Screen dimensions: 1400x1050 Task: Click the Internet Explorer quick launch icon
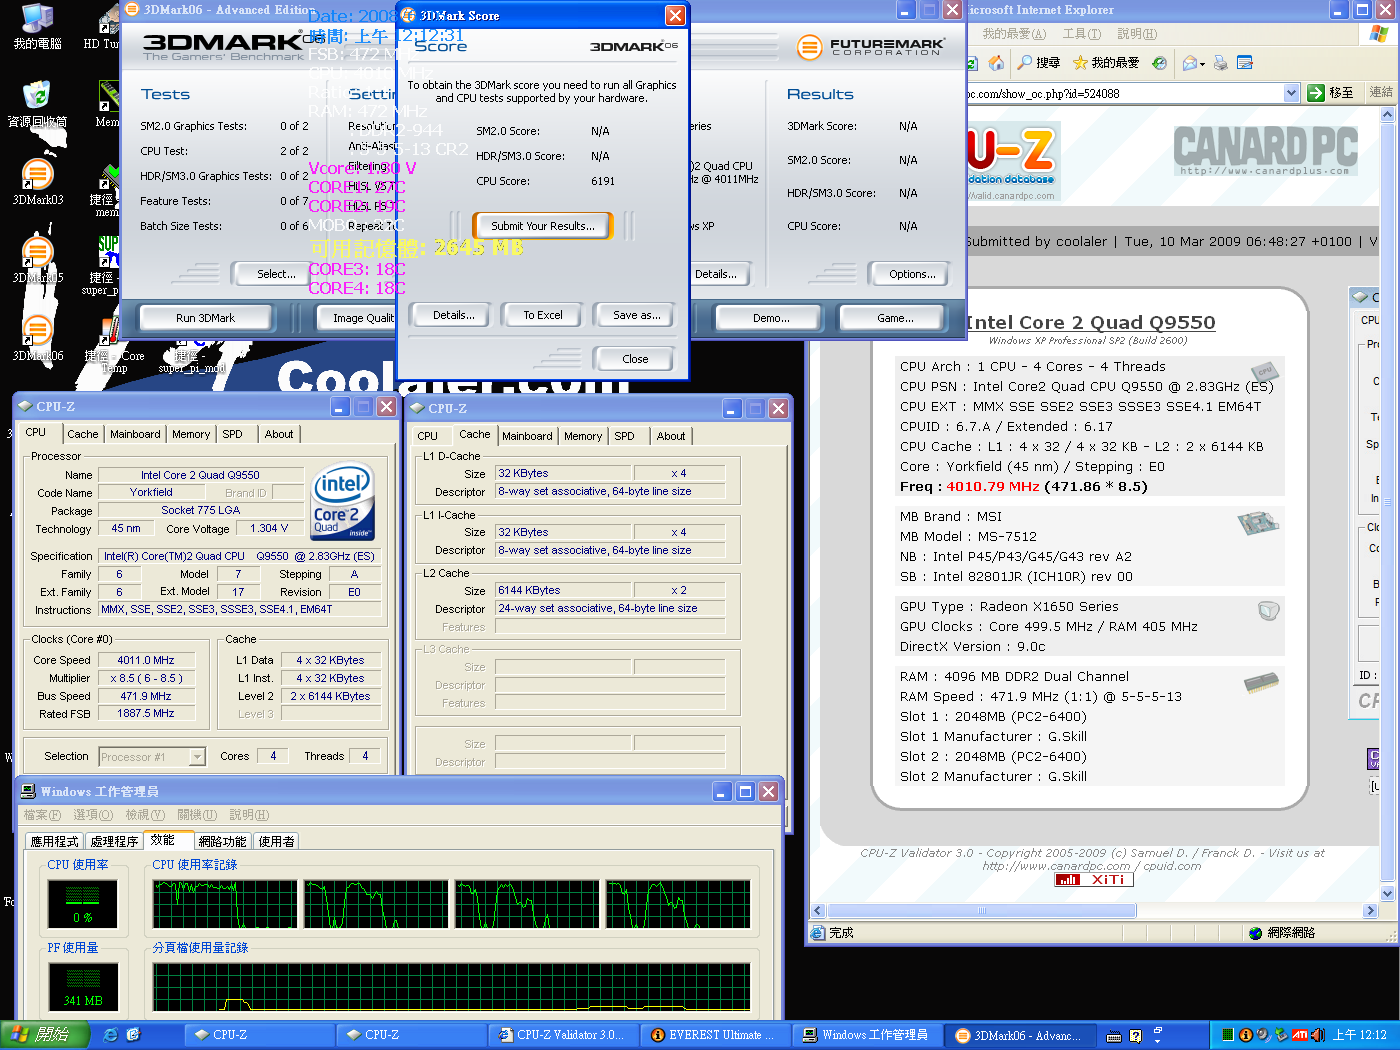coord(111,1035)
